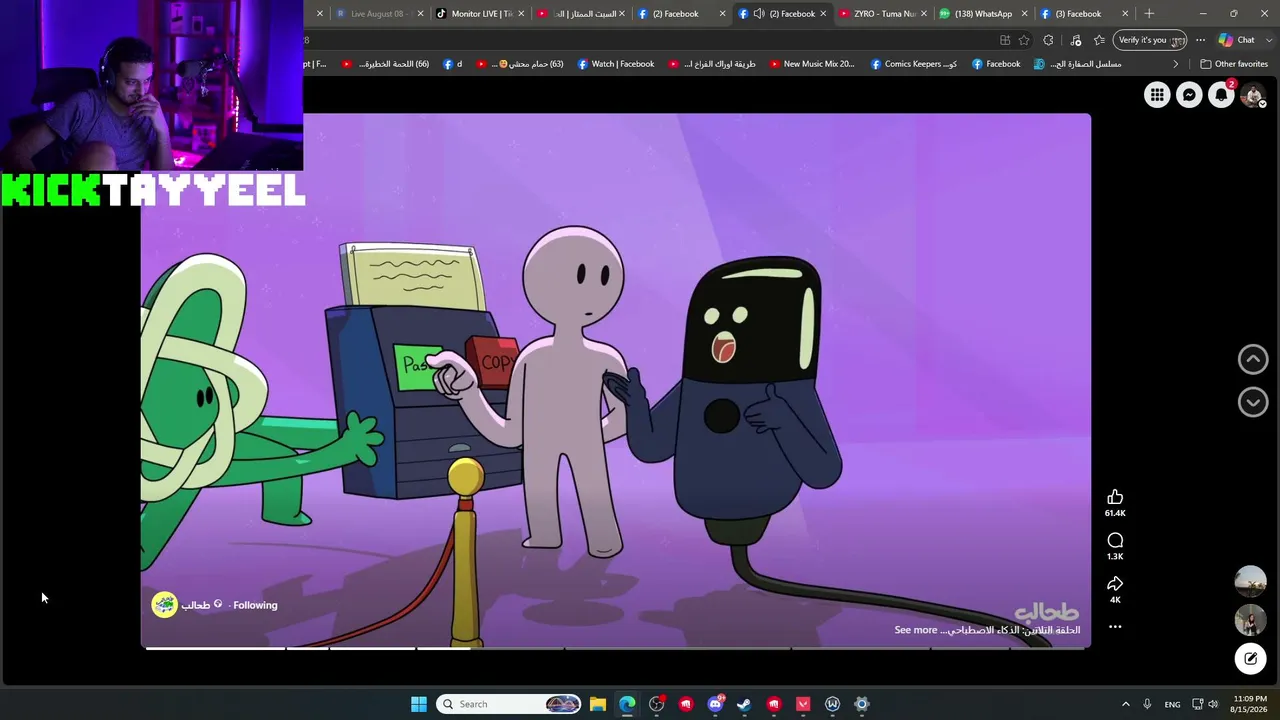Show more bookmarks with the overflow chevron

[1176, 64]
